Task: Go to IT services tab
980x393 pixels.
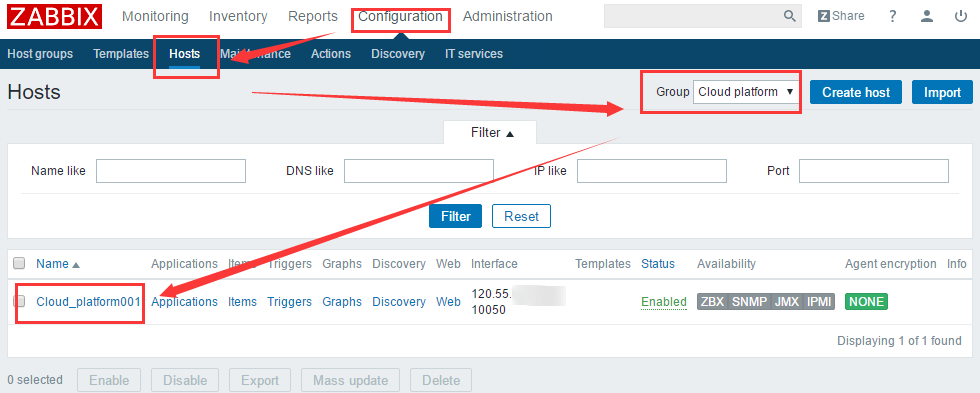Action: 474,54
